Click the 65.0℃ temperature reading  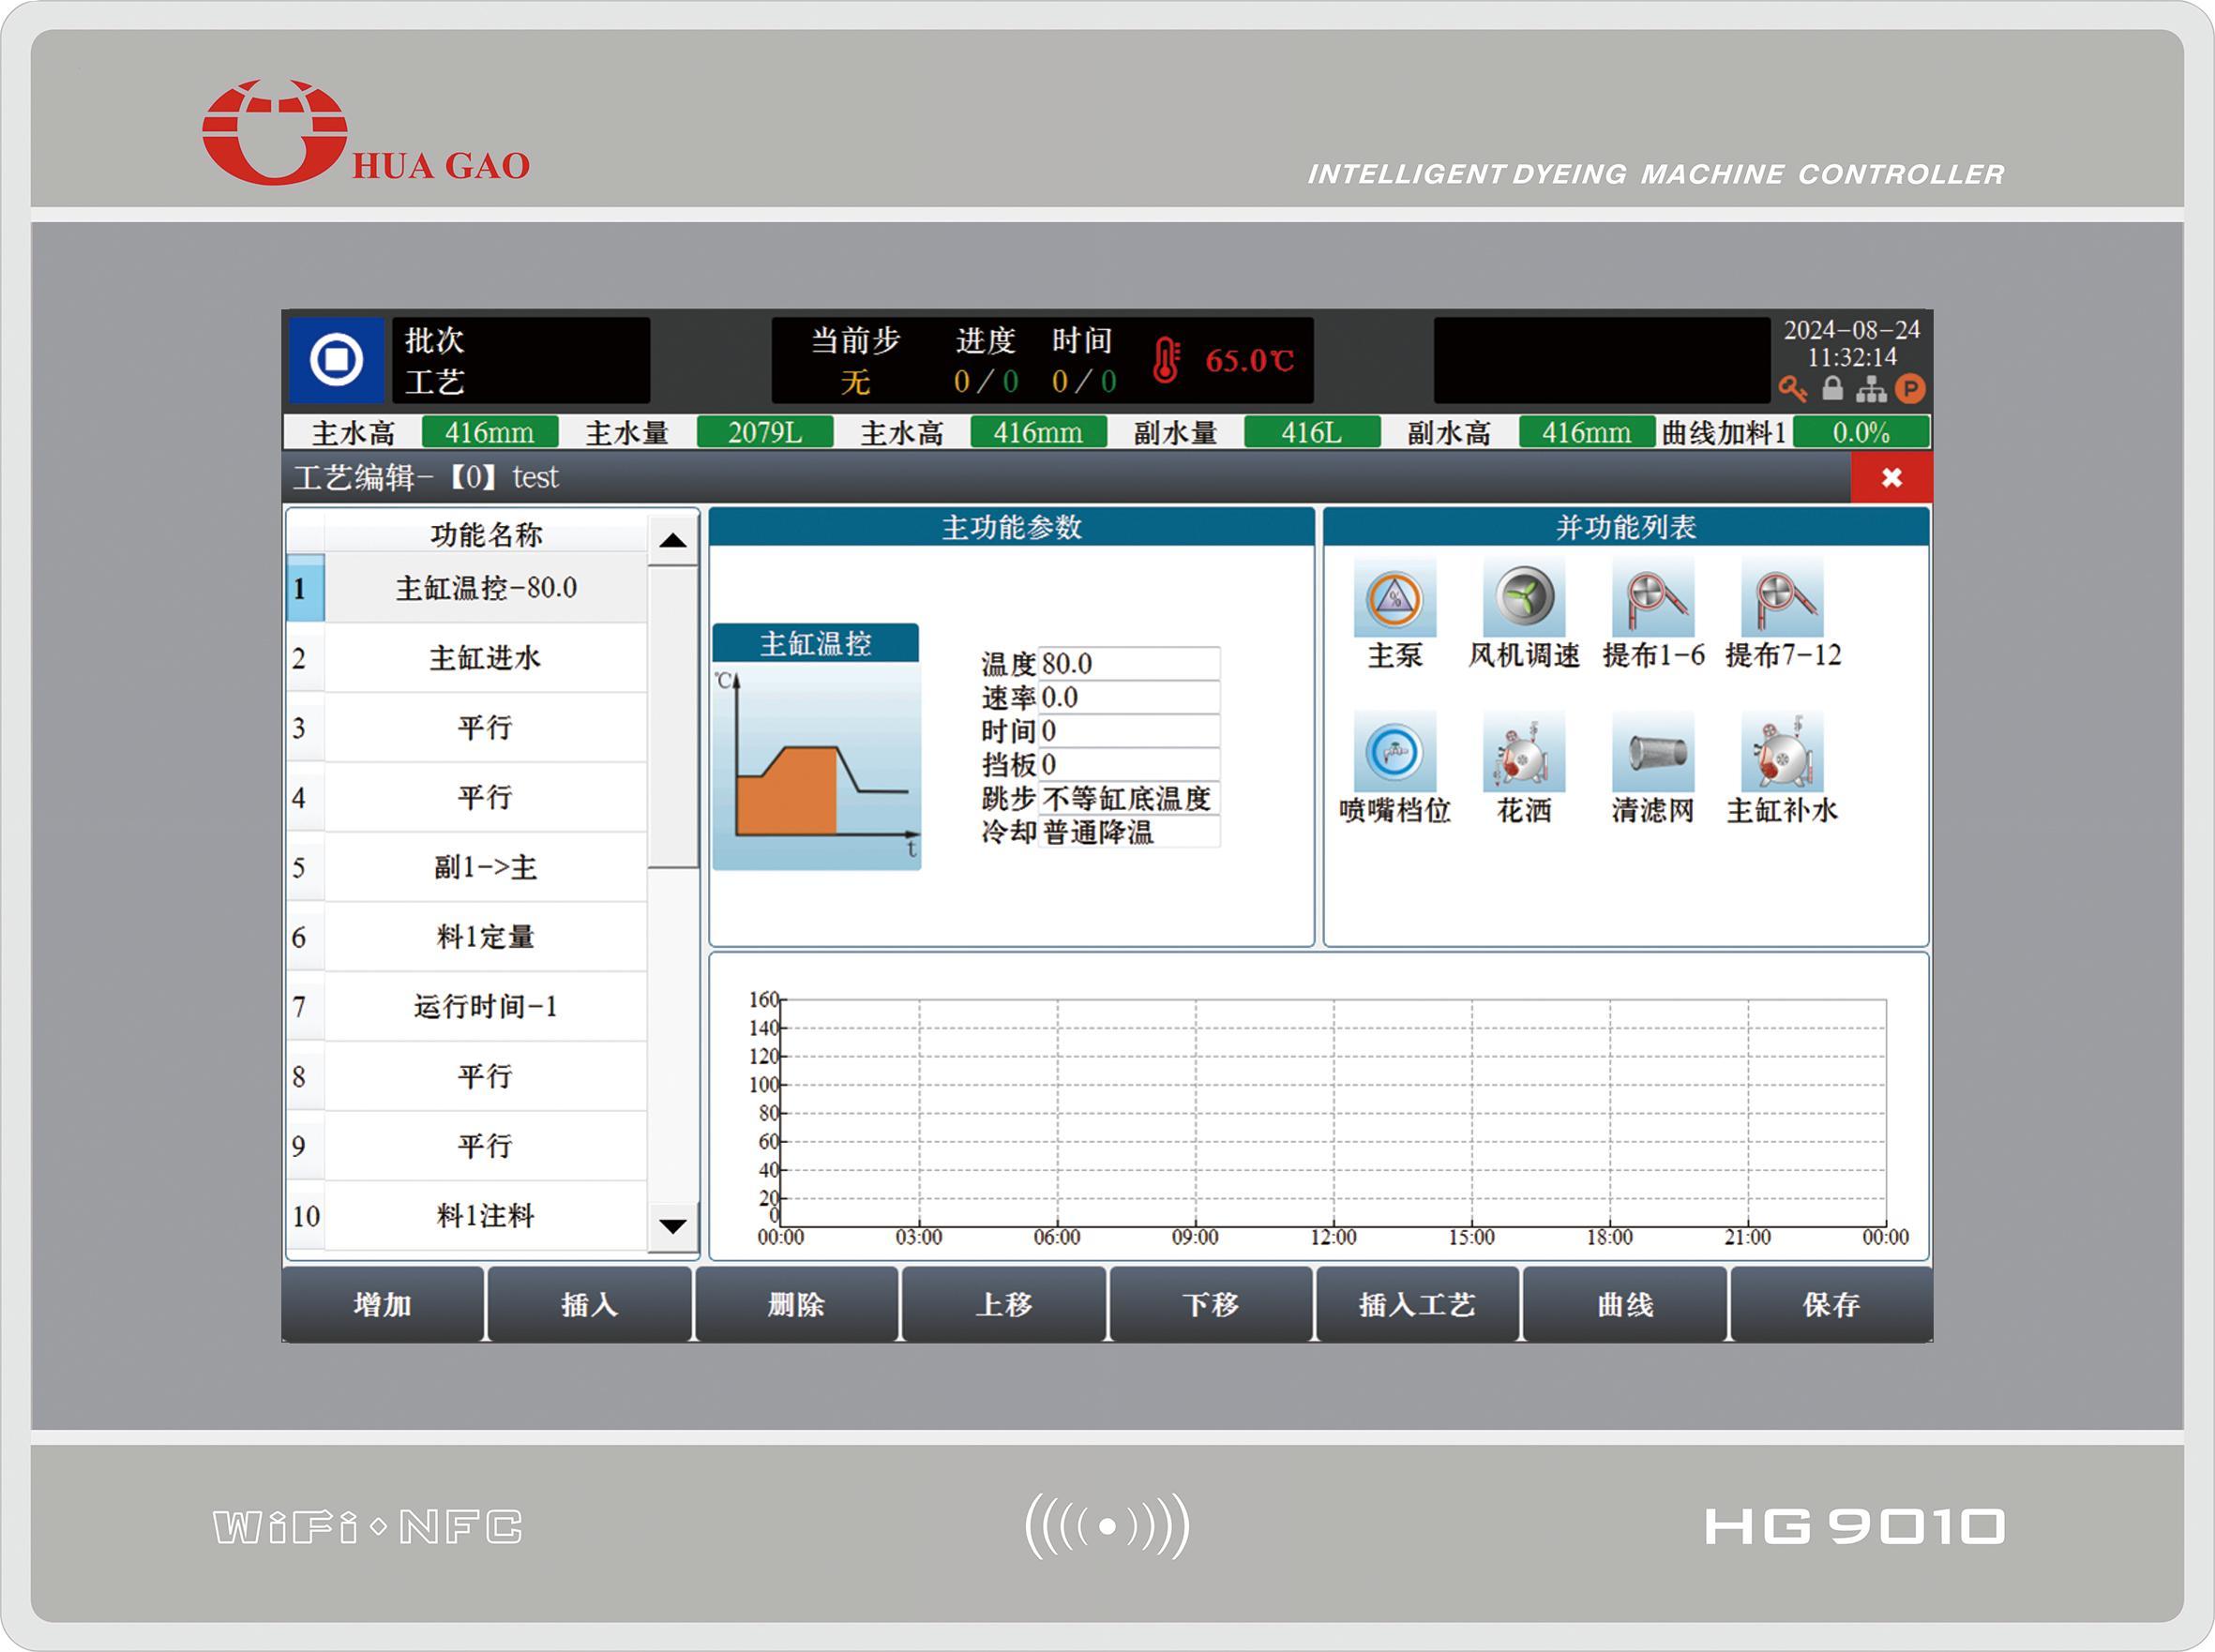[1249, 360]
